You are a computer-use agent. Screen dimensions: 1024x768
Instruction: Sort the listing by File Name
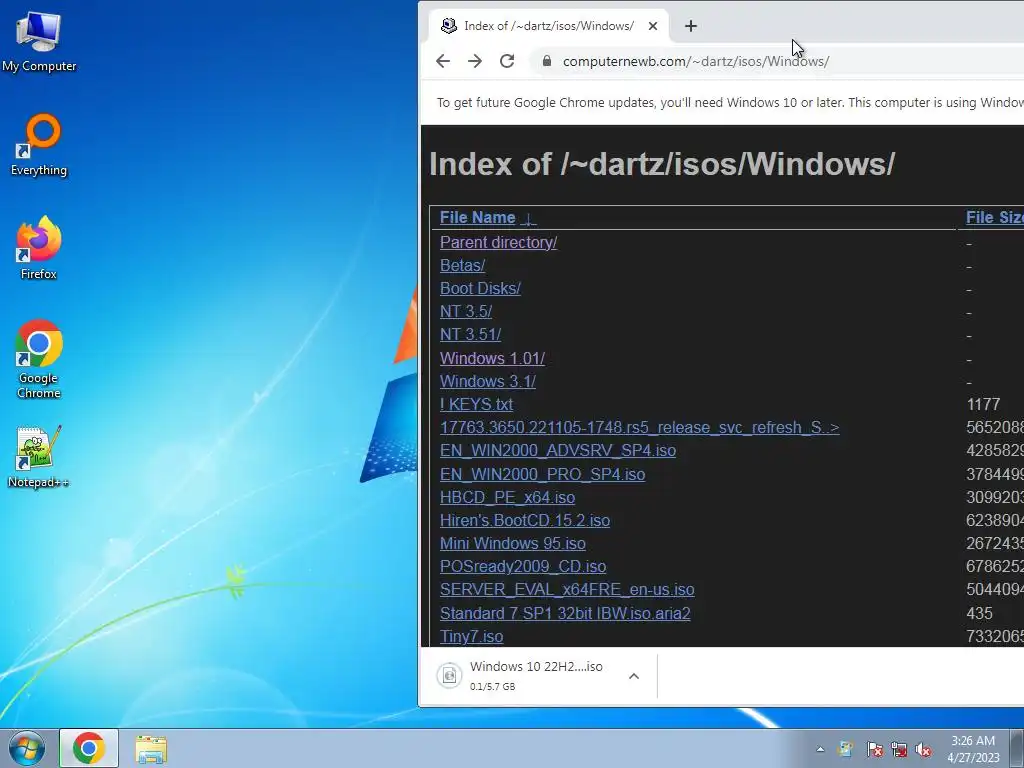click(x=487, y=217)
